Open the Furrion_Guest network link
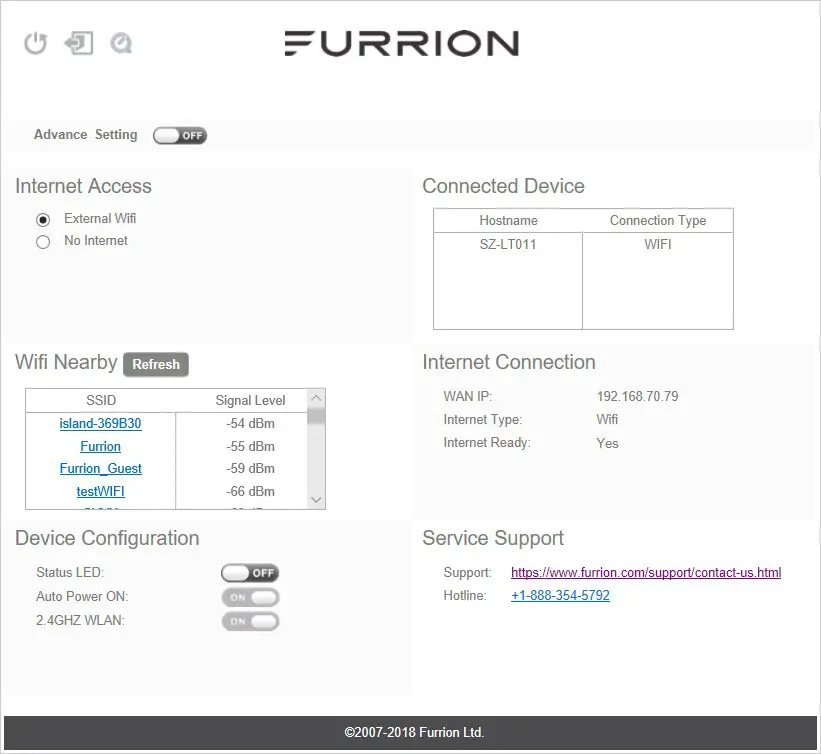Viewport: 821px width, 754px height. click(x=100, y=468)
